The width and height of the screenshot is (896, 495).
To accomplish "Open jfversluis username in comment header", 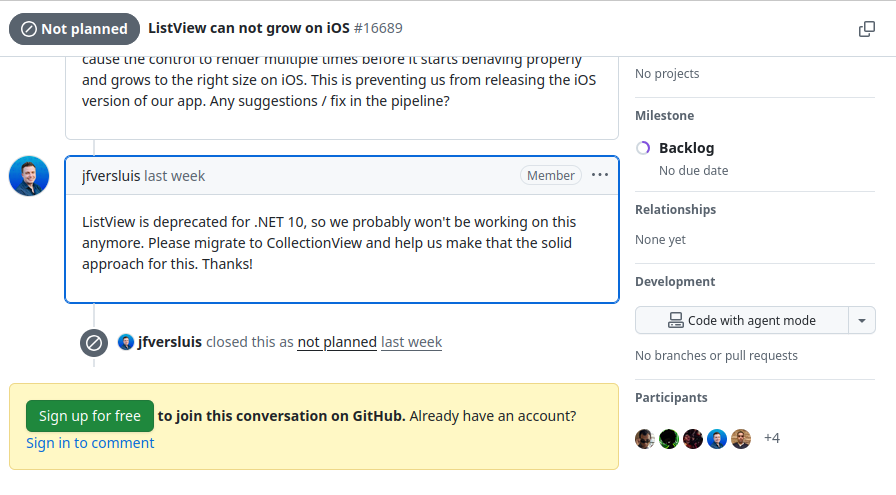I will [111, 176].
